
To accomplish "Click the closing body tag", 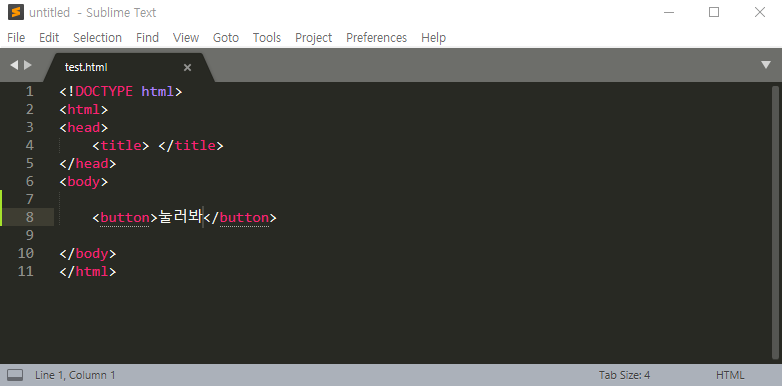I will click(88, 254).
